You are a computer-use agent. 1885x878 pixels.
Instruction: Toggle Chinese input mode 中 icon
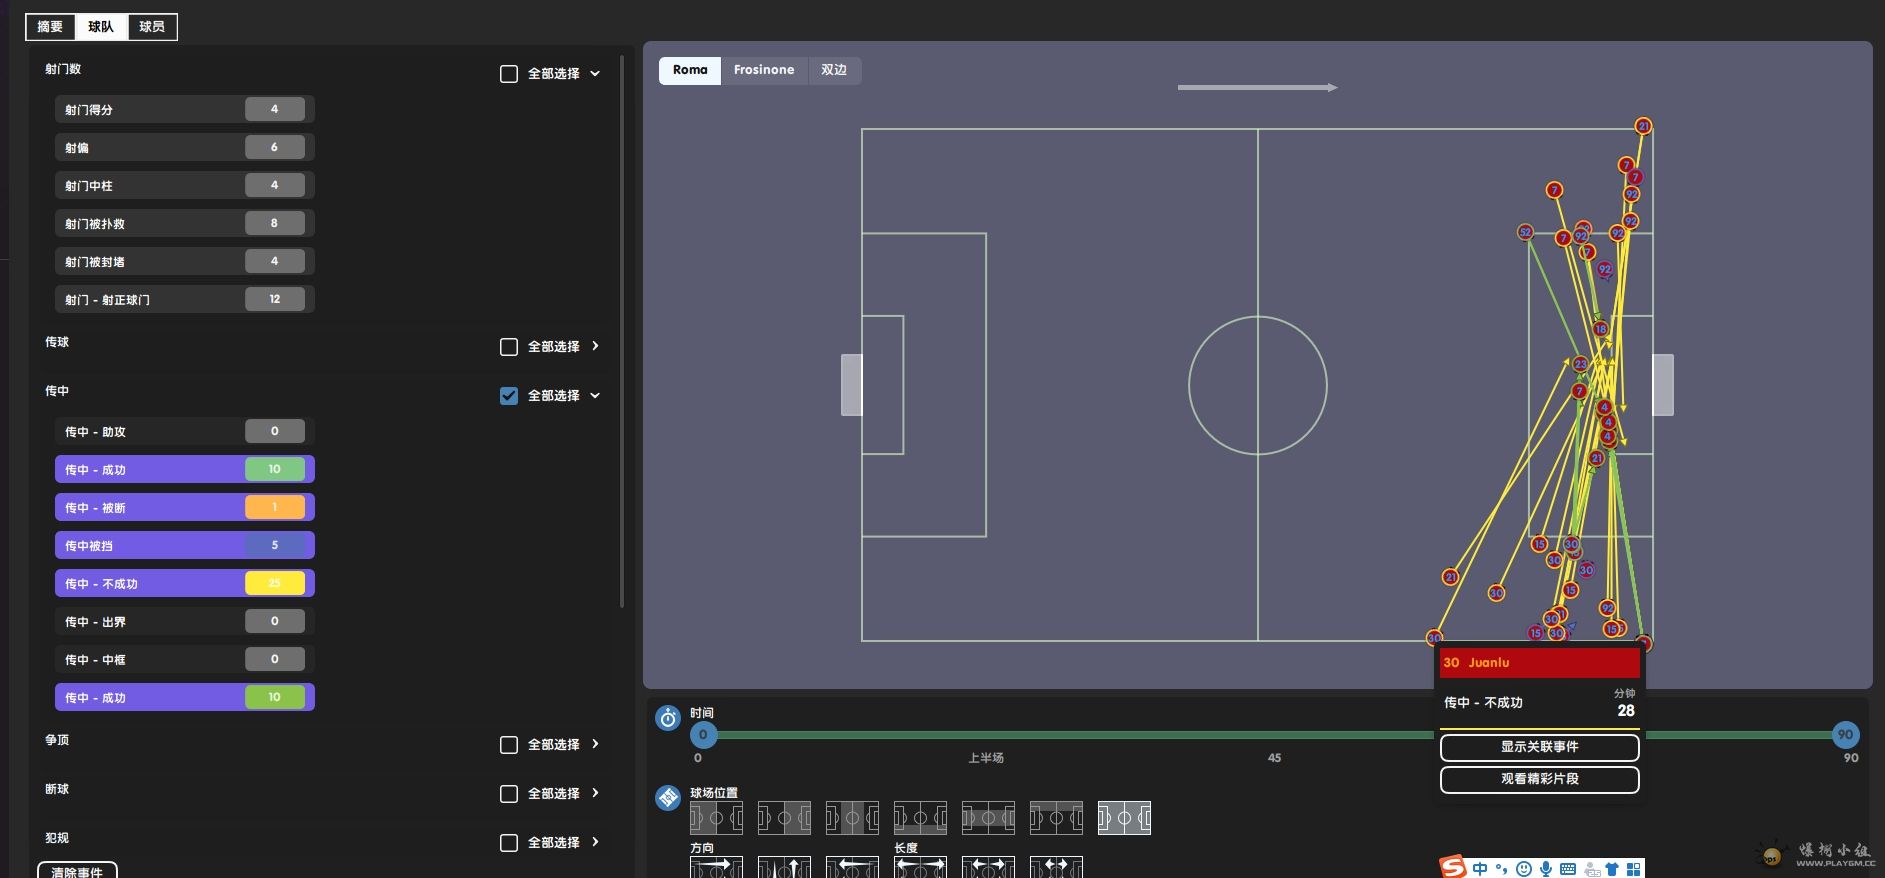coord(1480,869)
